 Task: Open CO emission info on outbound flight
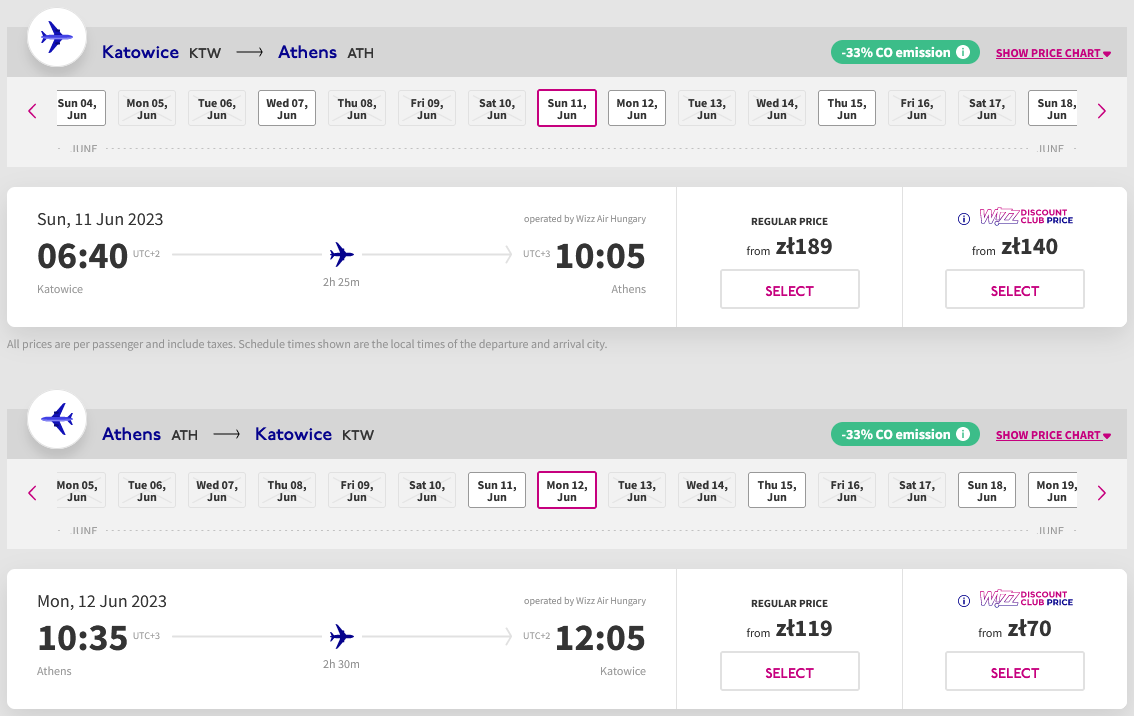963,52
